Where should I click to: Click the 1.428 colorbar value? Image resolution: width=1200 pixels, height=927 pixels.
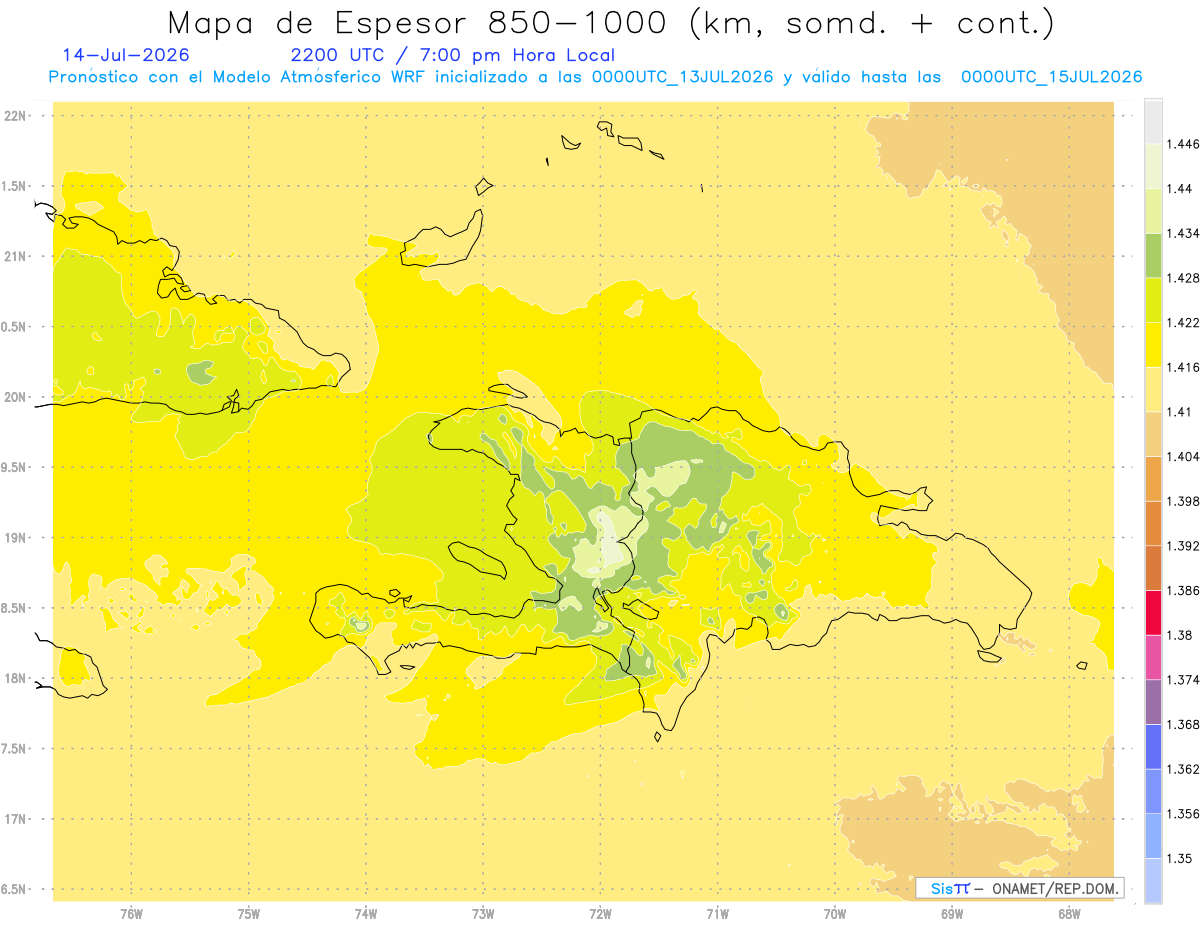pos(1182,278)
